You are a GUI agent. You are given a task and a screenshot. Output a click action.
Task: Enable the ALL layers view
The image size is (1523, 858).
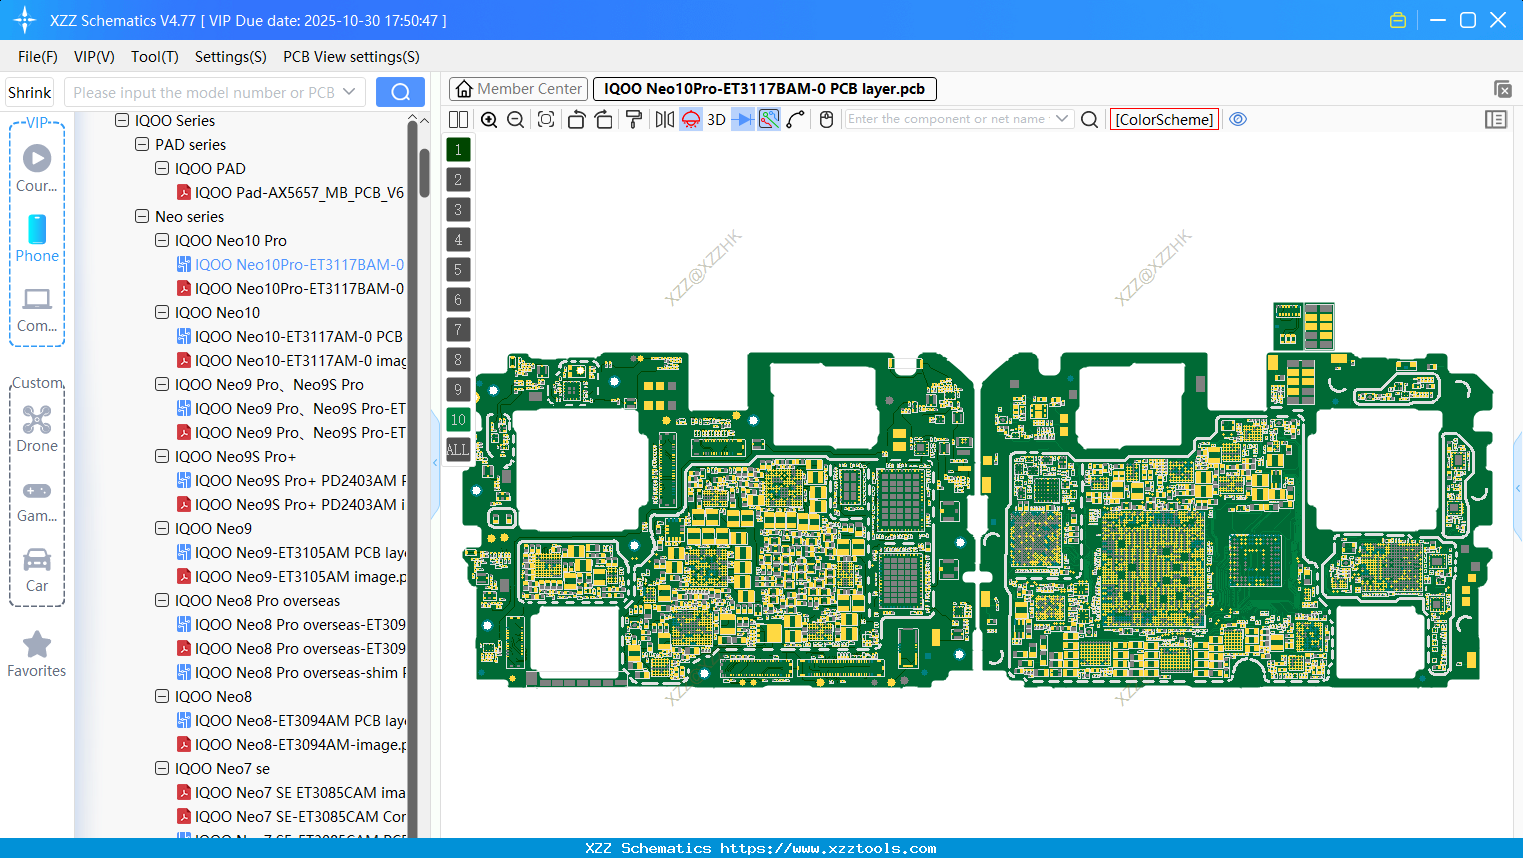pyautogui.click(x=457, y=449)
